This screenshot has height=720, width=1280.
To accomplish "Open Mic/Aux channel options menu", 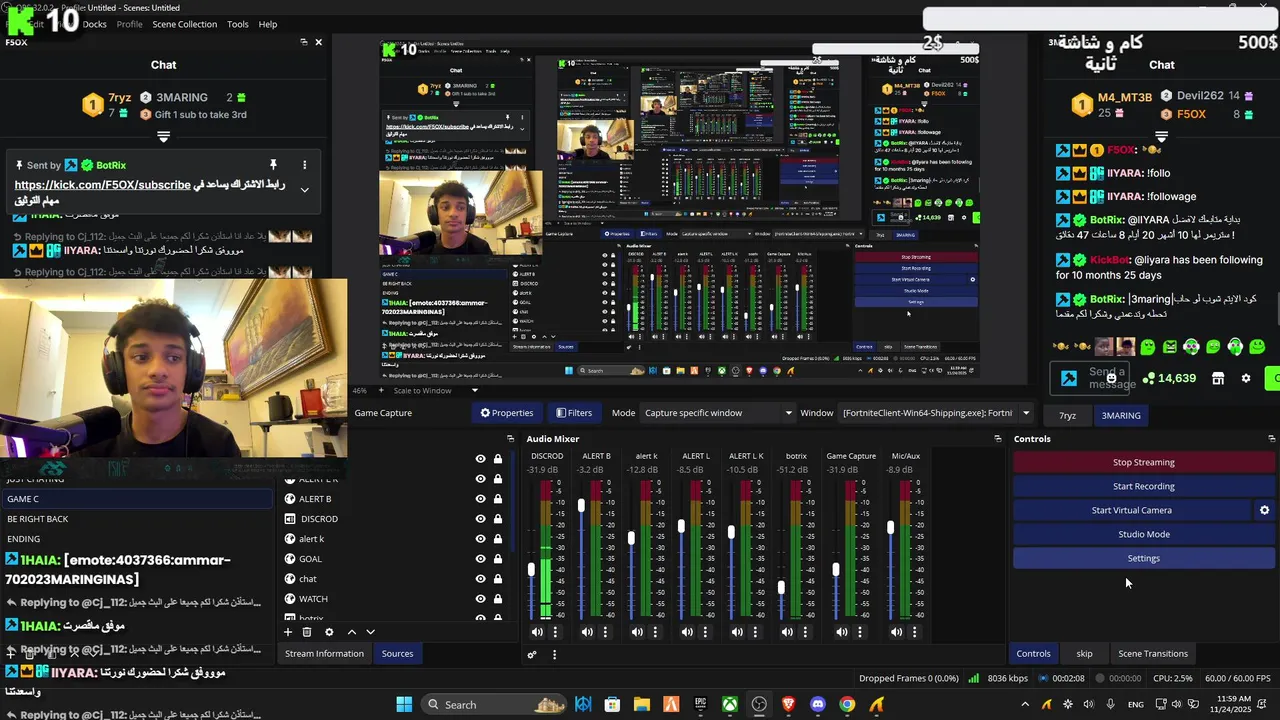I will tap(914, 632).
